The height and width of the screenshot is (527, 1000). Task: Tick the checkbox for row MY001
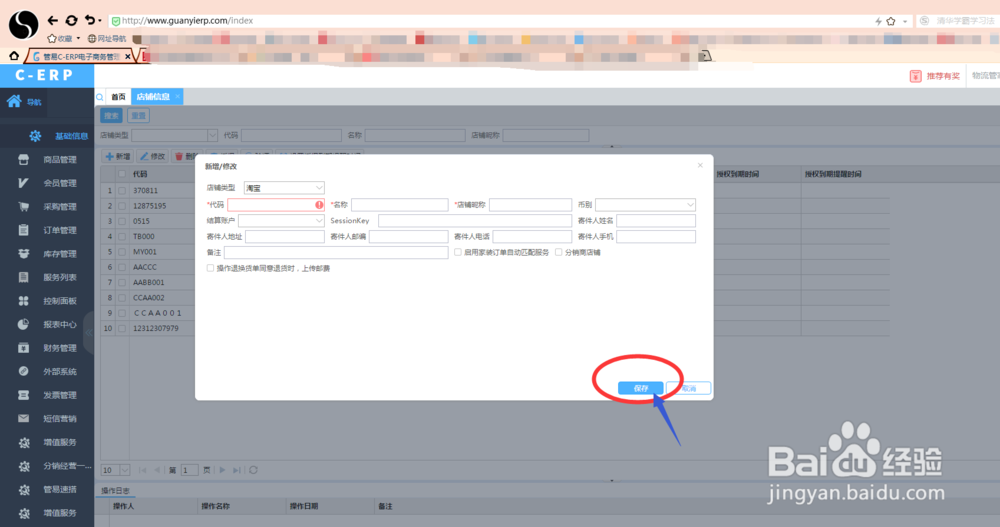(122, 252)
